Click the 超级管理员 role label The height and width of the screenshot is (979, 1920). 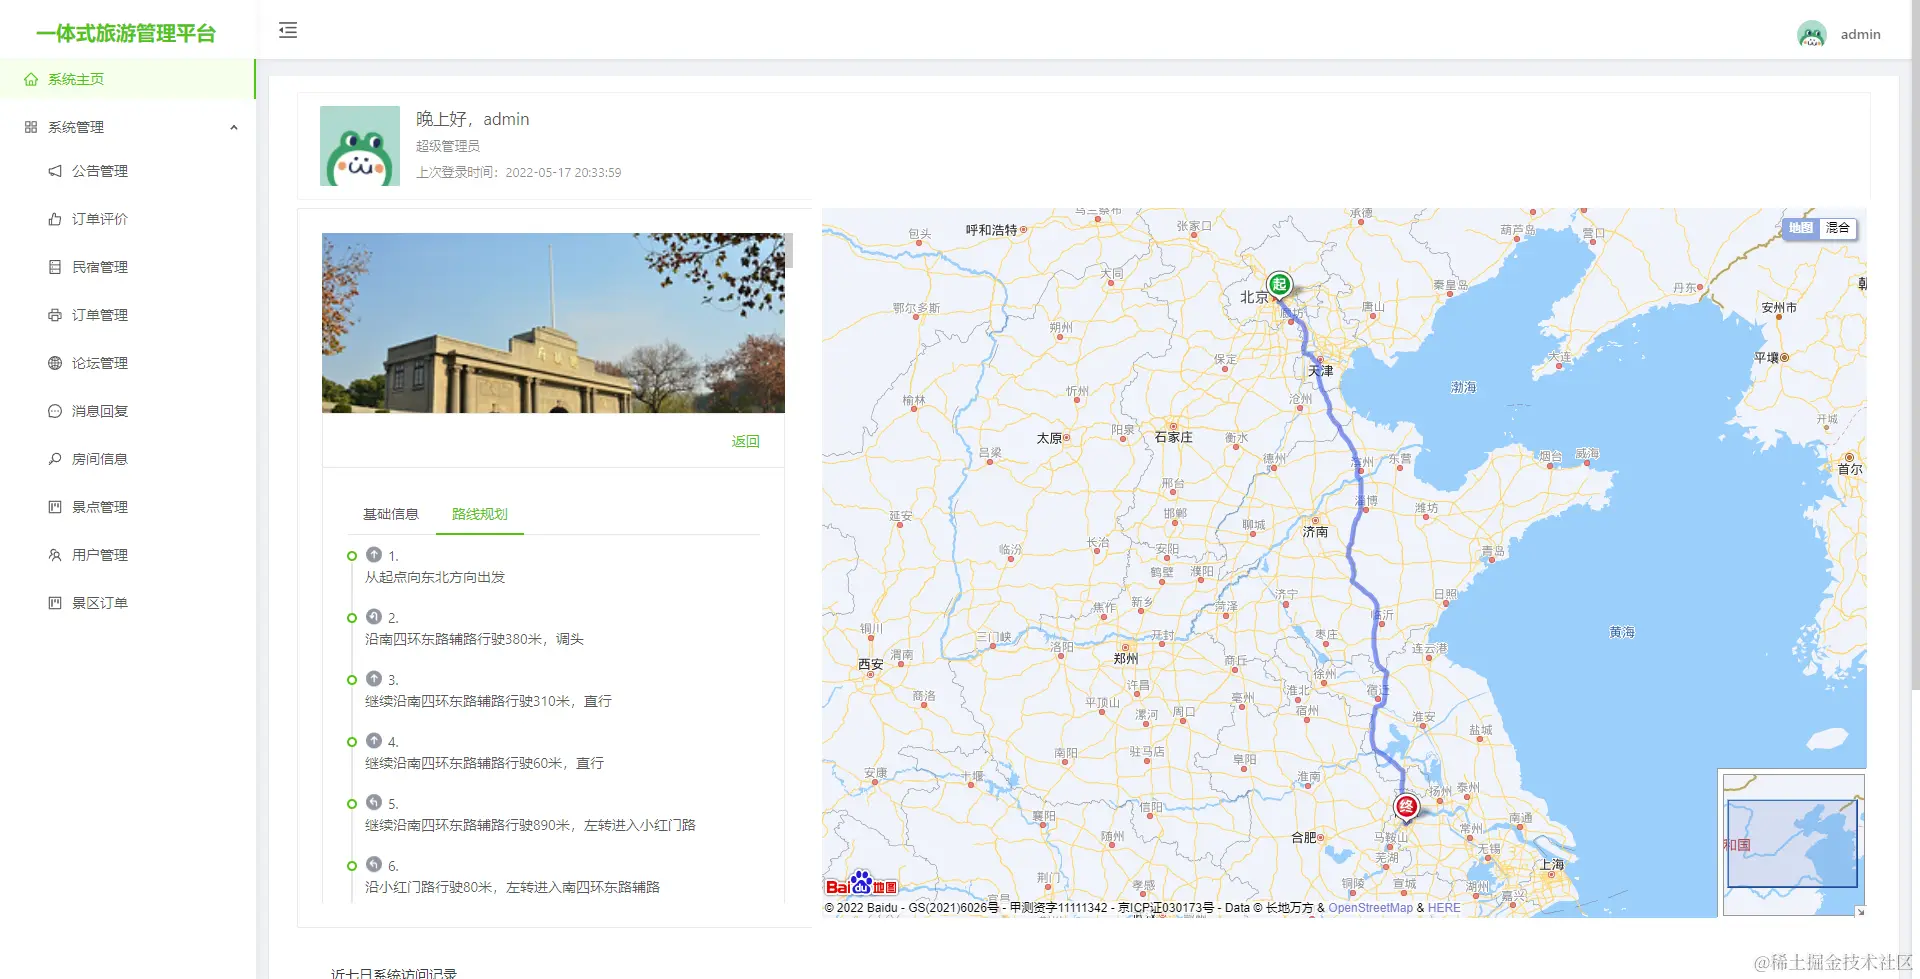pyautogui.click(x=448, y=146)
